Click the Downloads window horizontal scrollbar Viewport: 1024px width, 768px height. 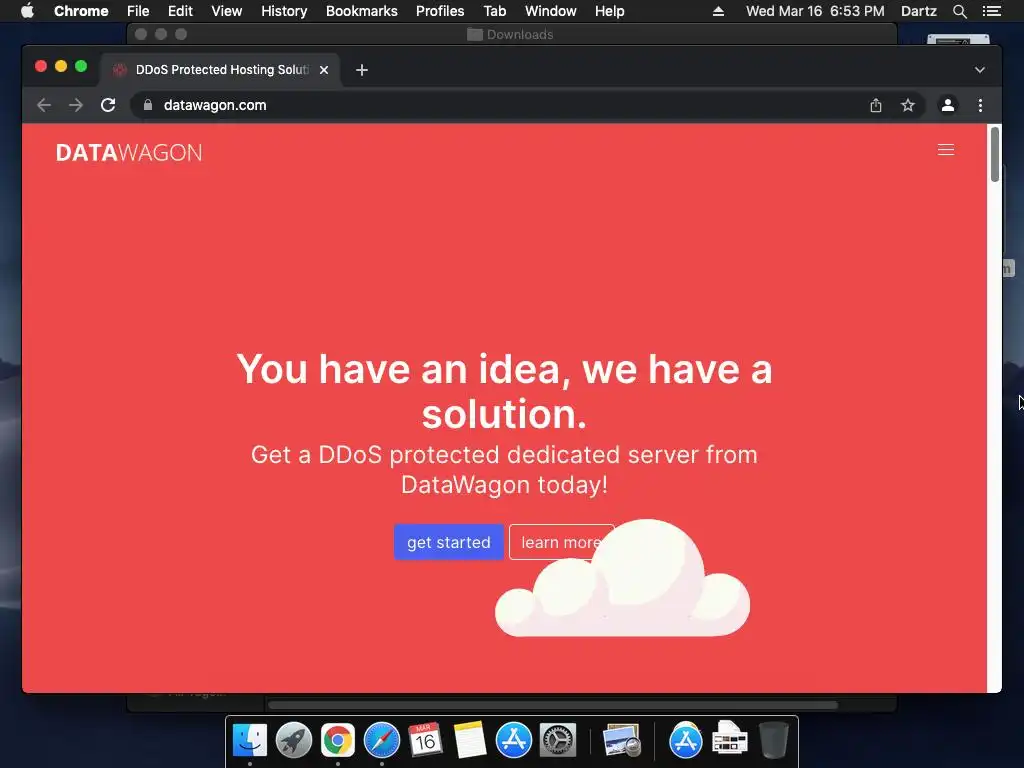coord(553,705)
